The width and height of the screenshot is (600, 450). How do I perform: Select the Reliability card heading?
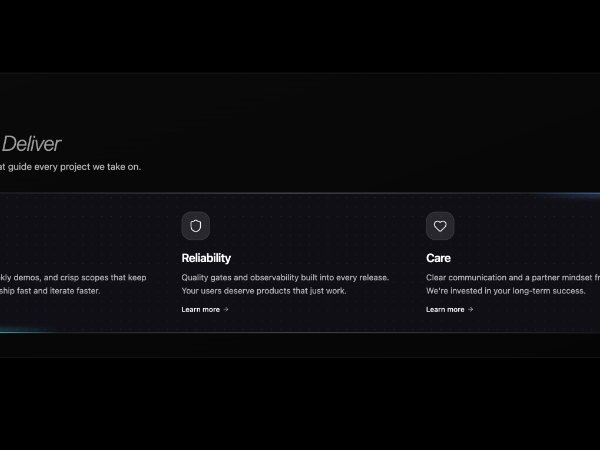click(x=206, y=258)
